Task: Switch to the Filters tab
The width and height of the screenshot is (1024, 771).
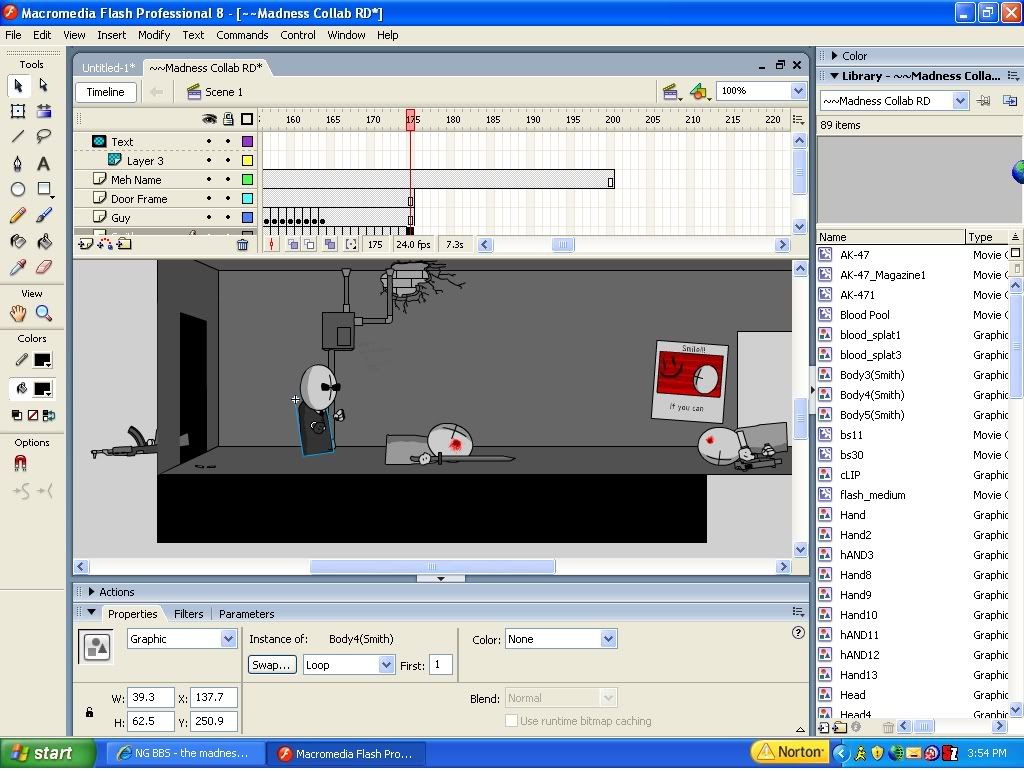Action: tap(188, 614)
